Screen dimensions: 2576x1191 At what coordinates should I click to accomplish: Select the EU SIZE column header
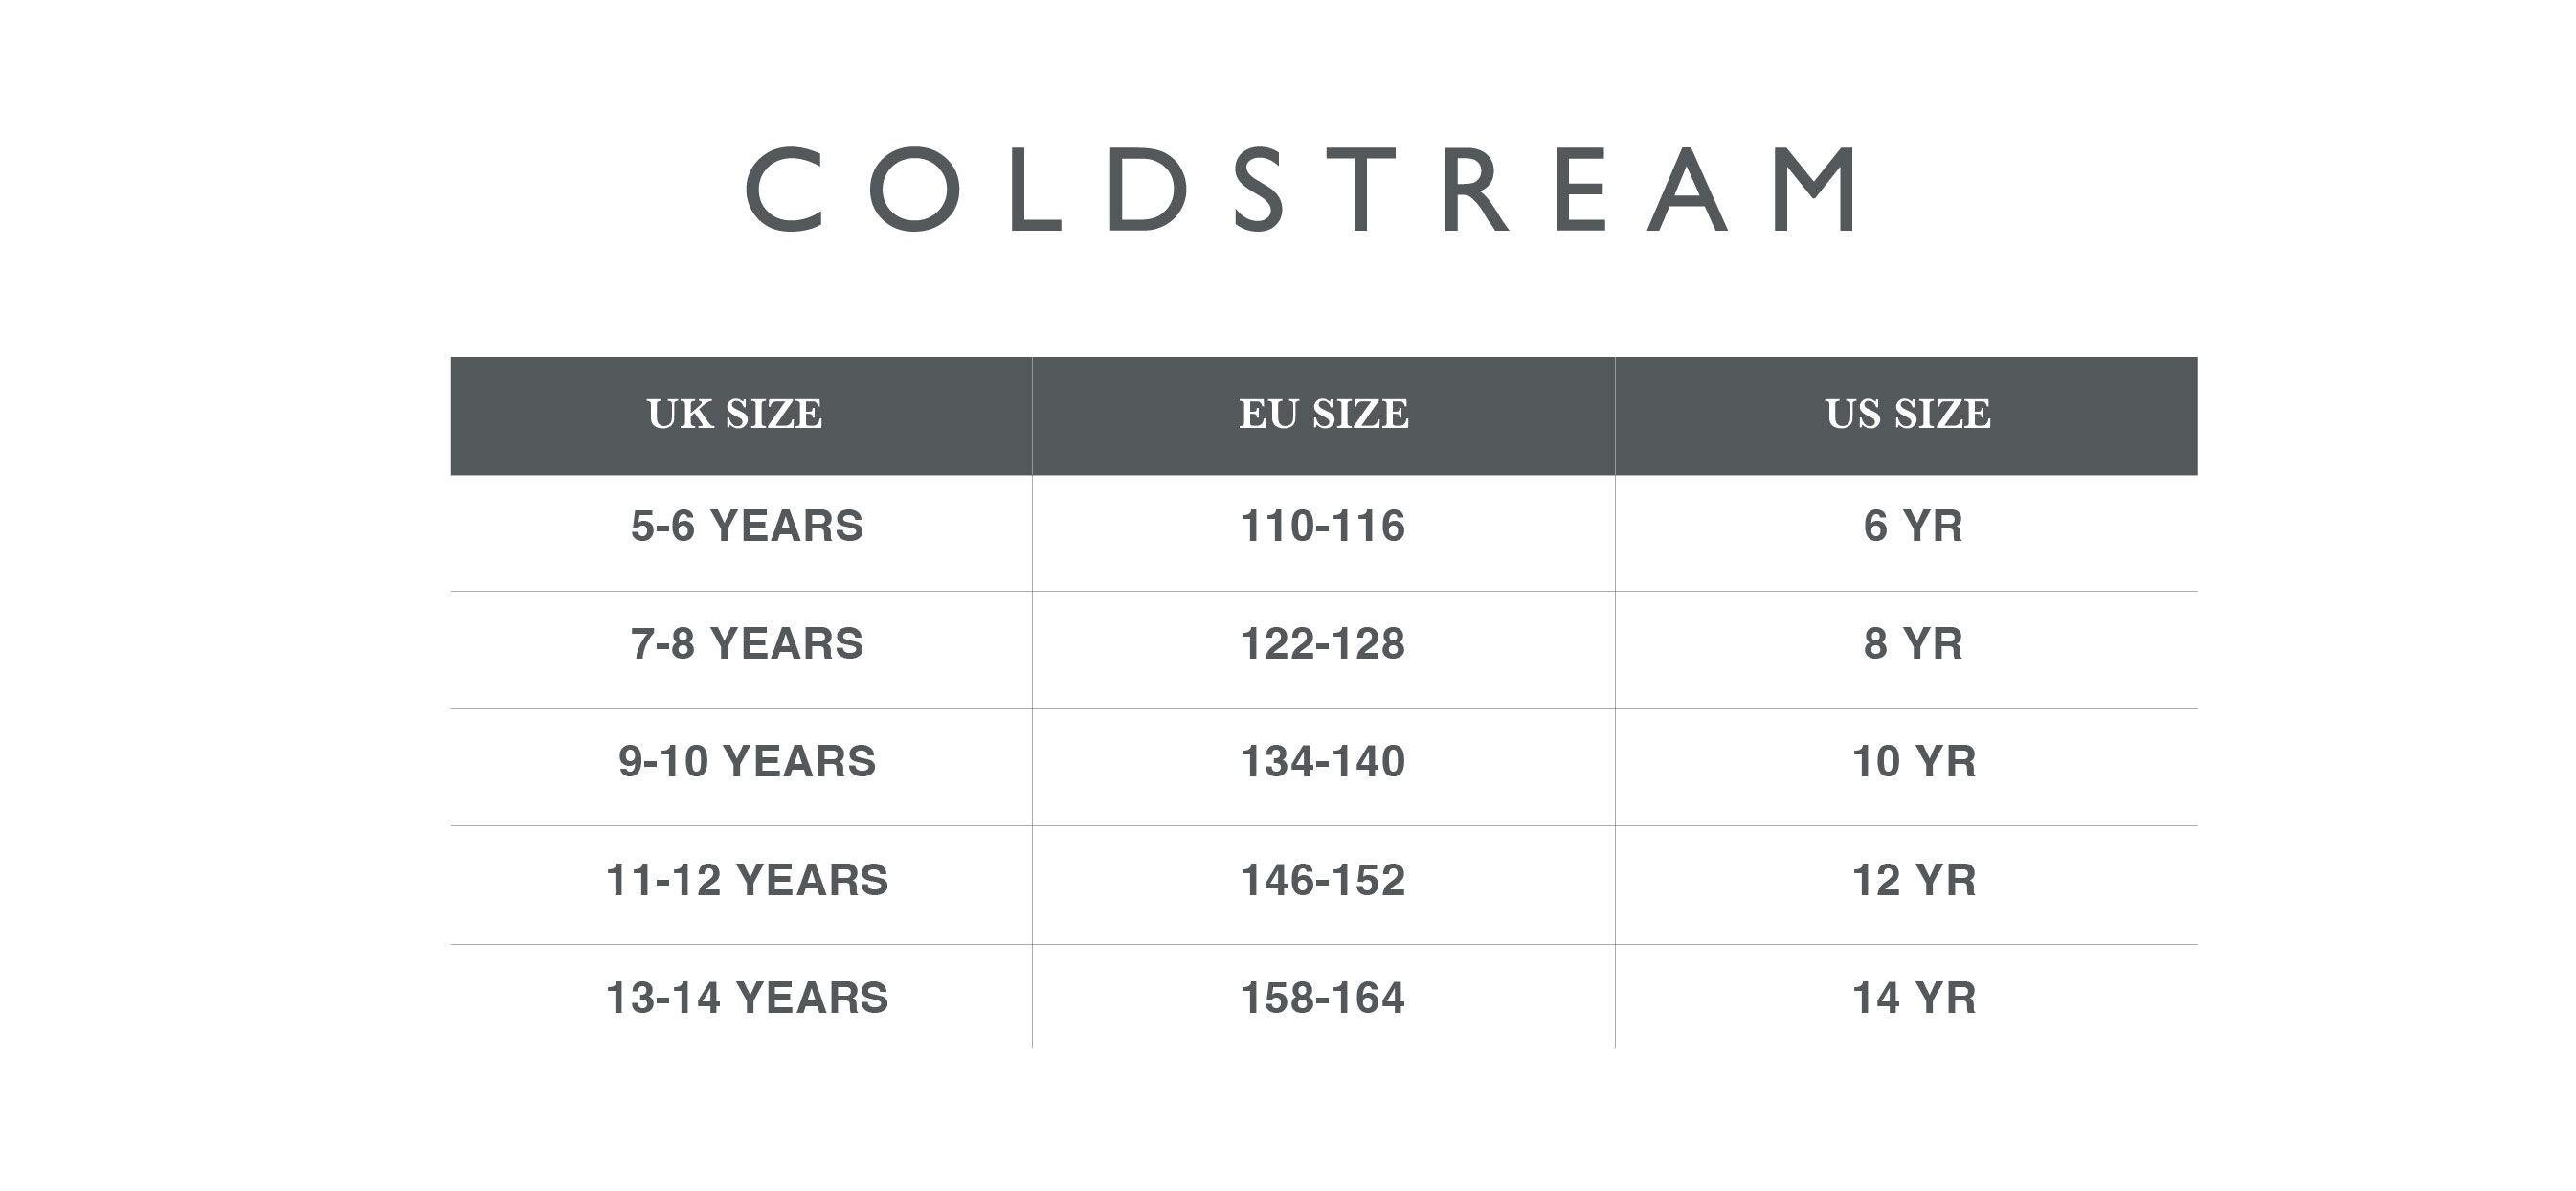(x=1324, y=414)
